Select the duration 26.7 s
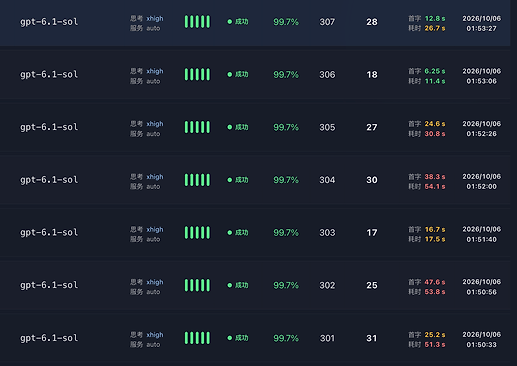The image size is (517, 366). (435, 28)
